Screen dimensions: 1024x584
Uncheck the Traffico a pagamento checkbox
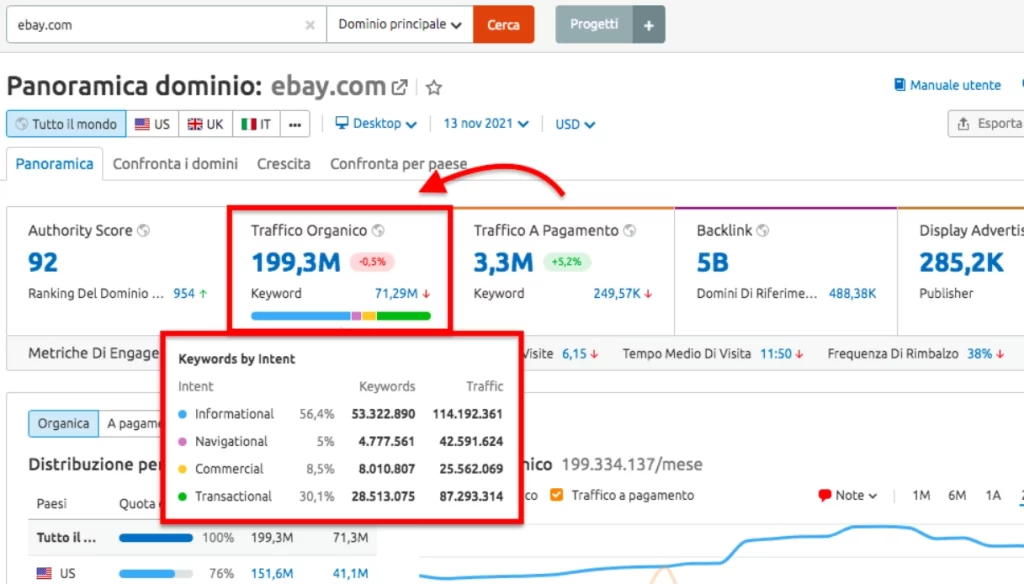(557, 494)
